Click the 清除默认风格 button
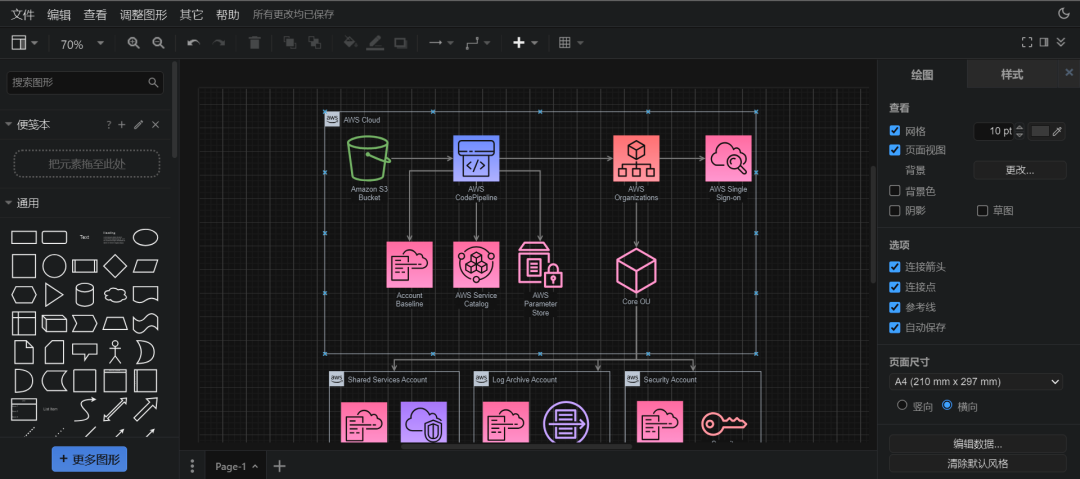Viewport: 1080px width, 479px height. click(x=977, y=463)
